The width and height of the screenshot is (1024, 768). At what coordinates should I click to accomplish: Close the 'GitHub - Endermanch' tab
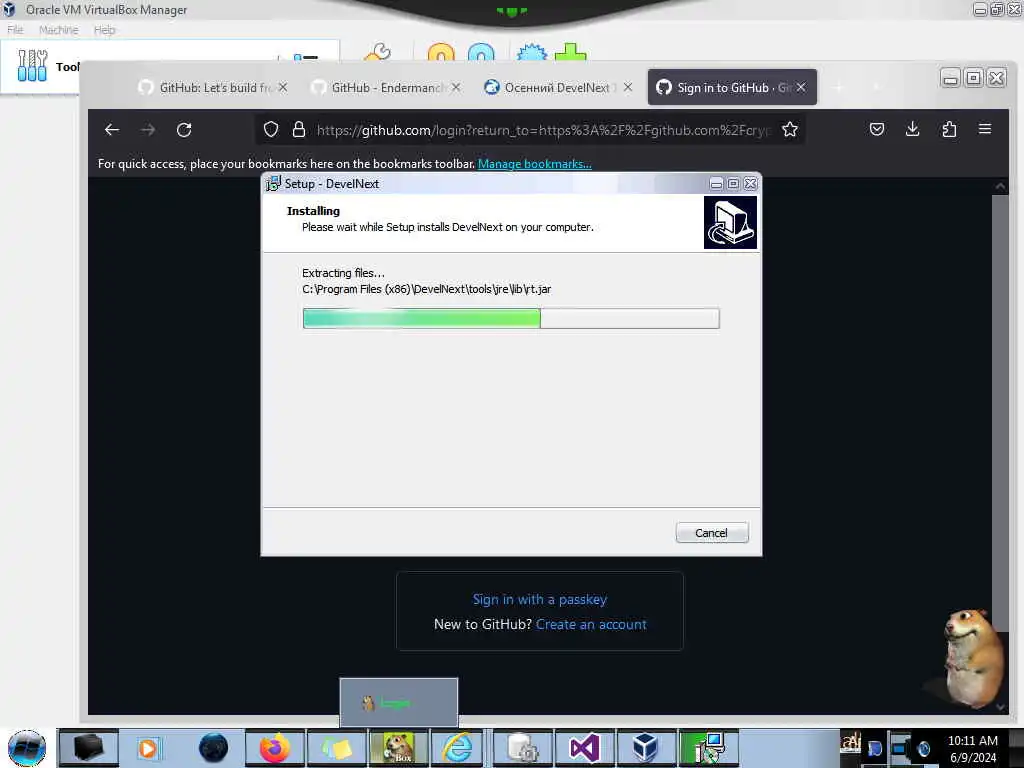coord(456,88)
